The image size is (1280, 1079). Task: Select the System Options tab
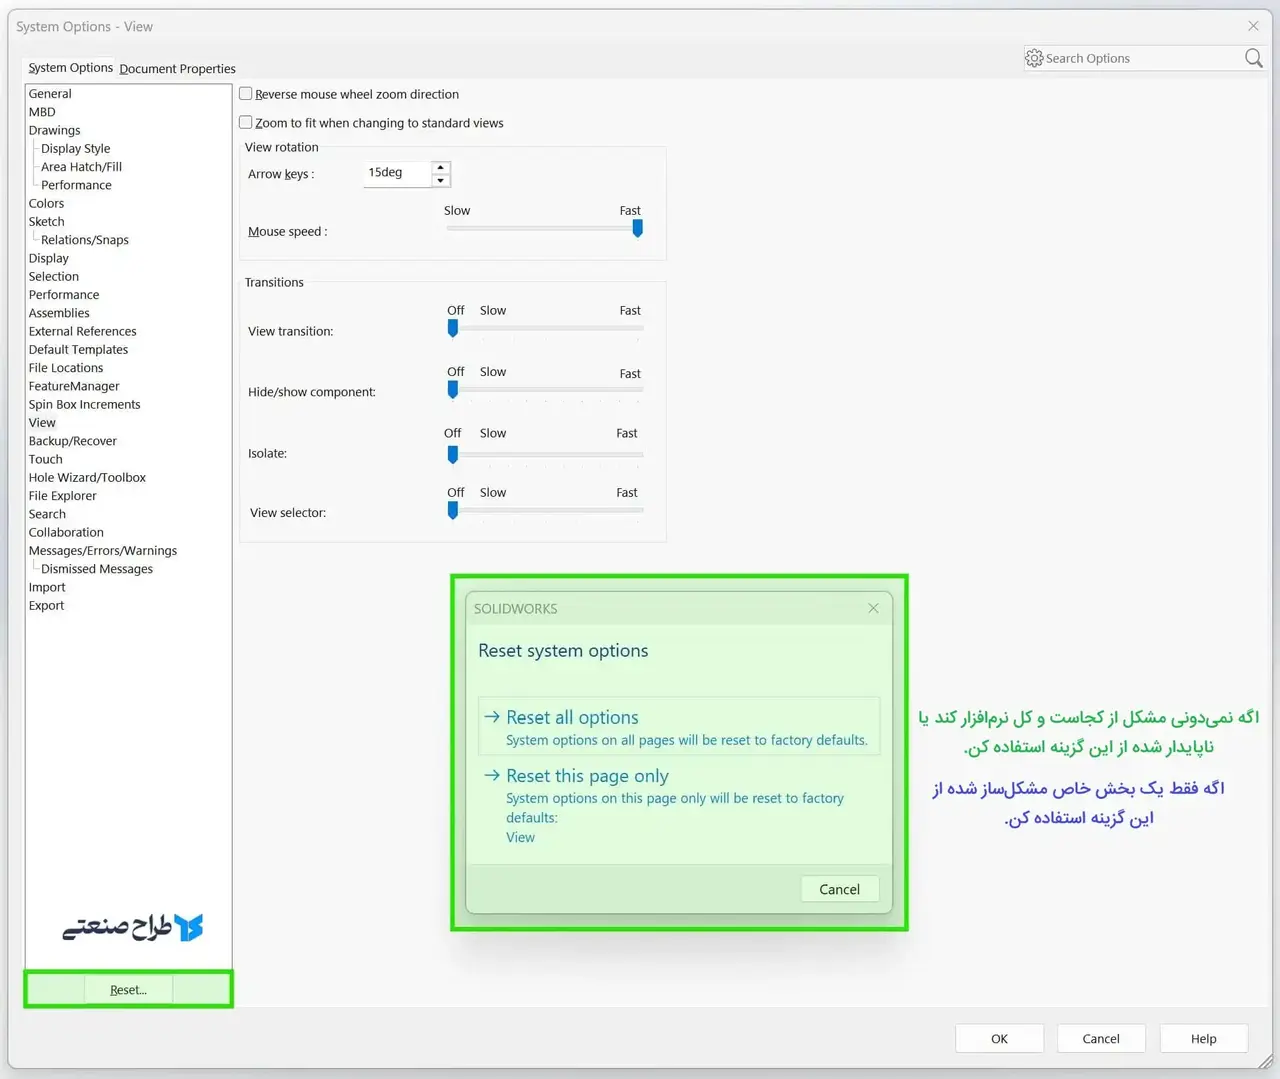point(70,67)
